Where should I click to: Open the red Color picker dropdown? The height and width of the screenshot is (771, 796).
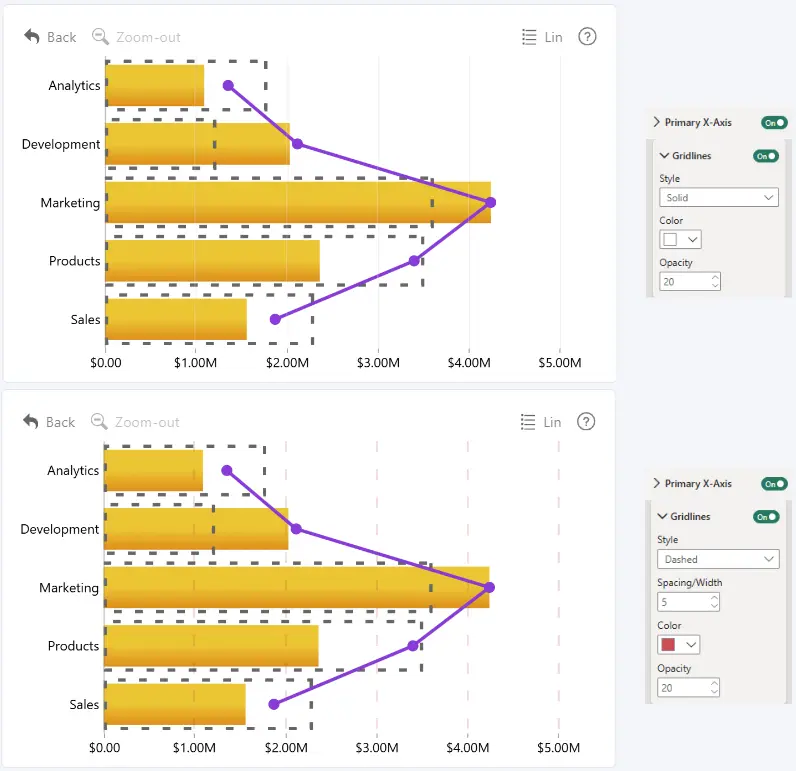679,645
